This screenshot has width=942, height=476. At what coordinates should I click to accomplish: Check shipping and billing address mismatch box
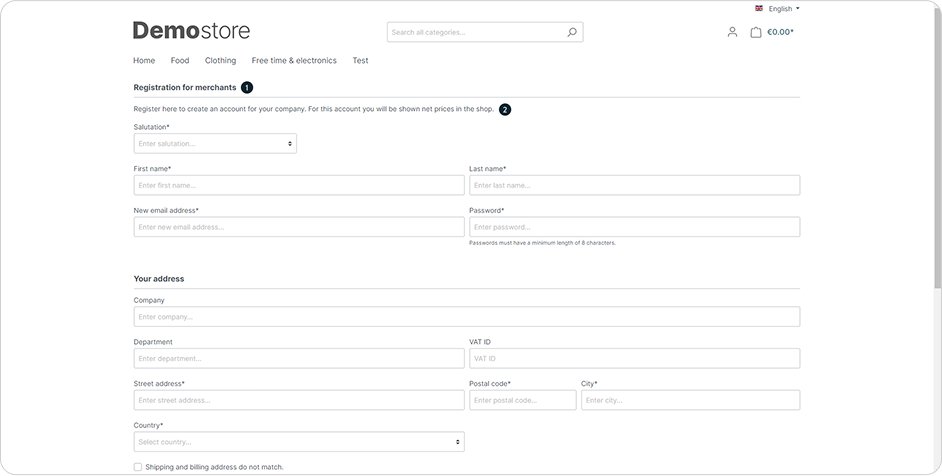[x=138, y=467]
